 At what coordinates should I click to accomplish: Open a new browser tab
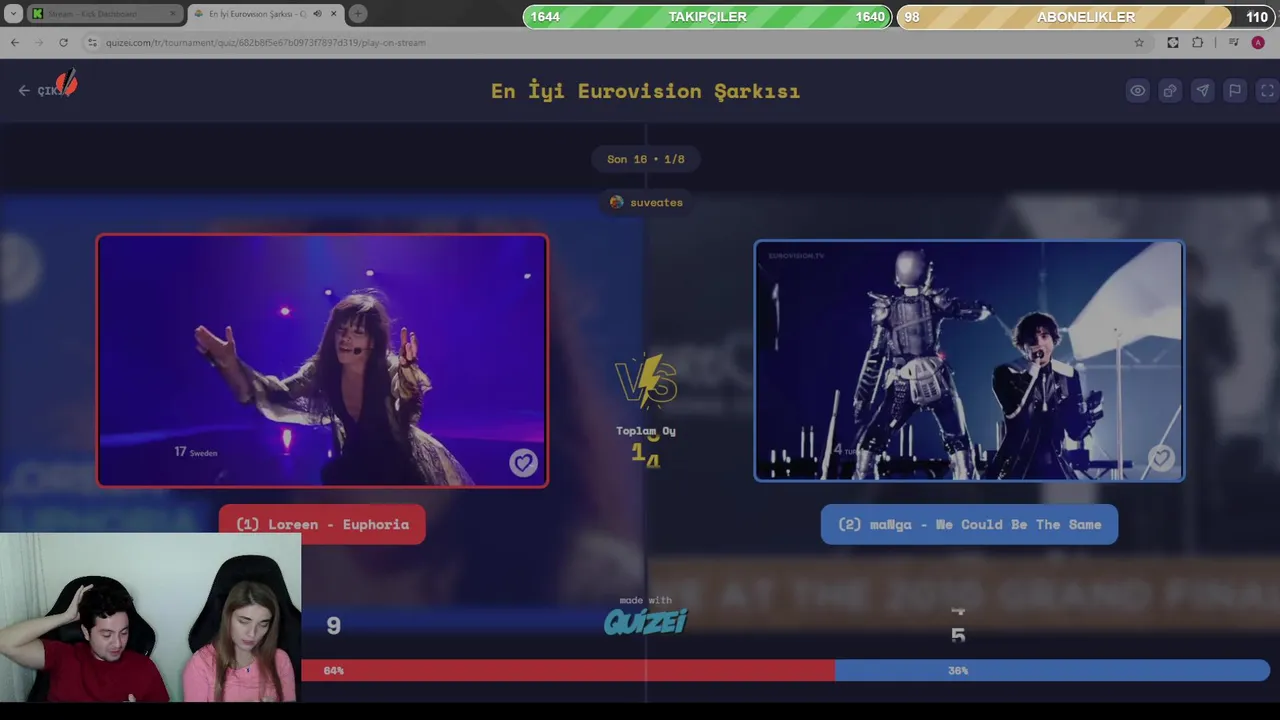coord(357,14)
